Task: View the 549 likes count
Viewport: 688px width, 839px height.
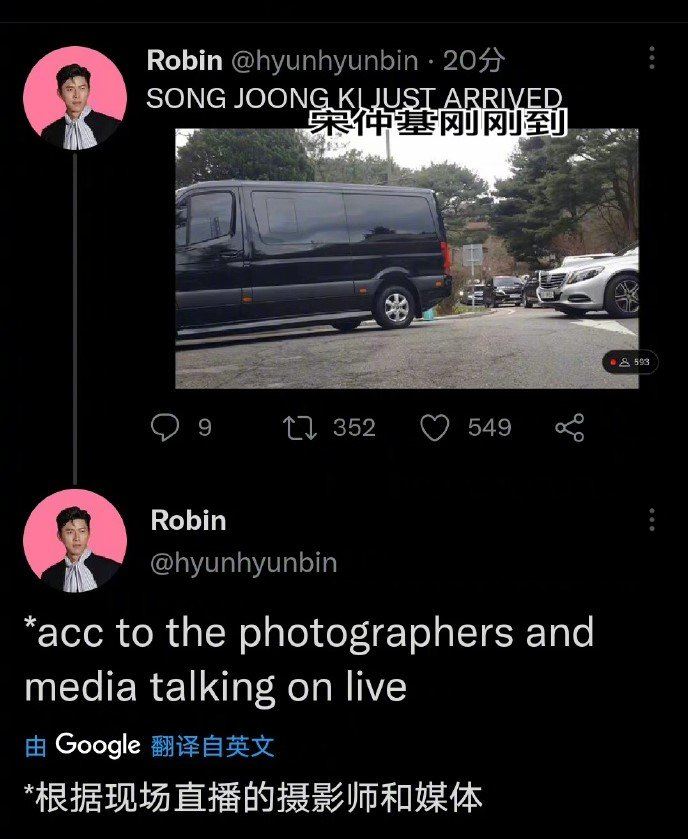Action: [x=490, y=428]
